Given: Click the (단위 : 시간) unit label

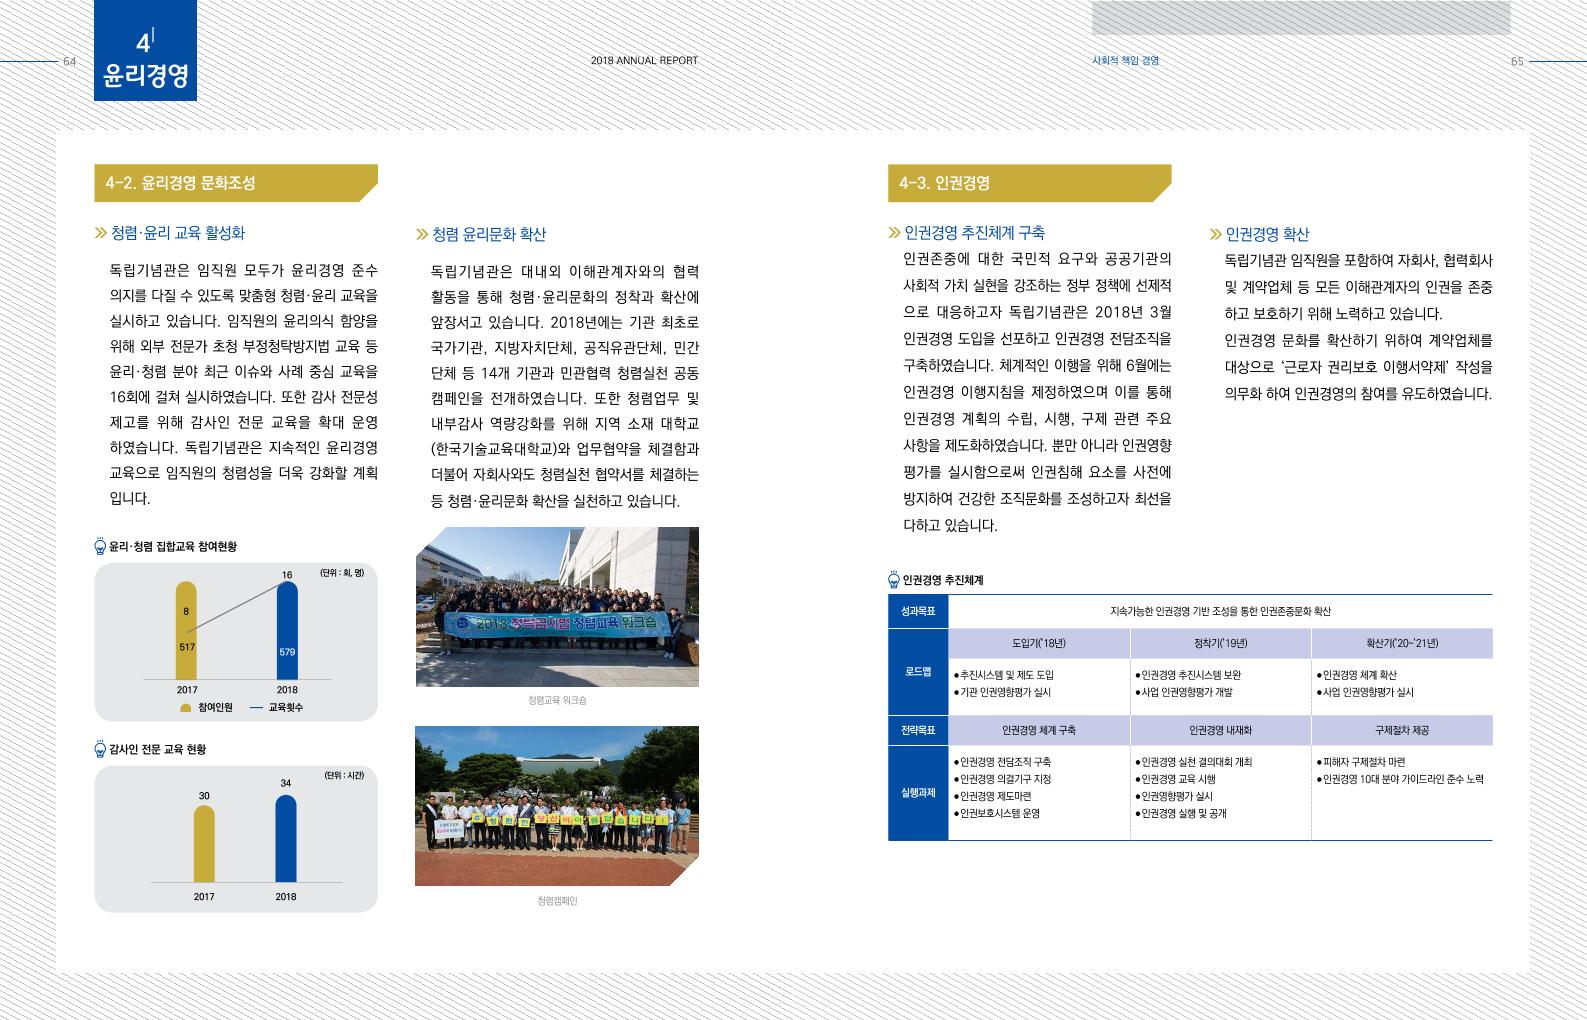Looking at the screenshot, I should (344, 775).
